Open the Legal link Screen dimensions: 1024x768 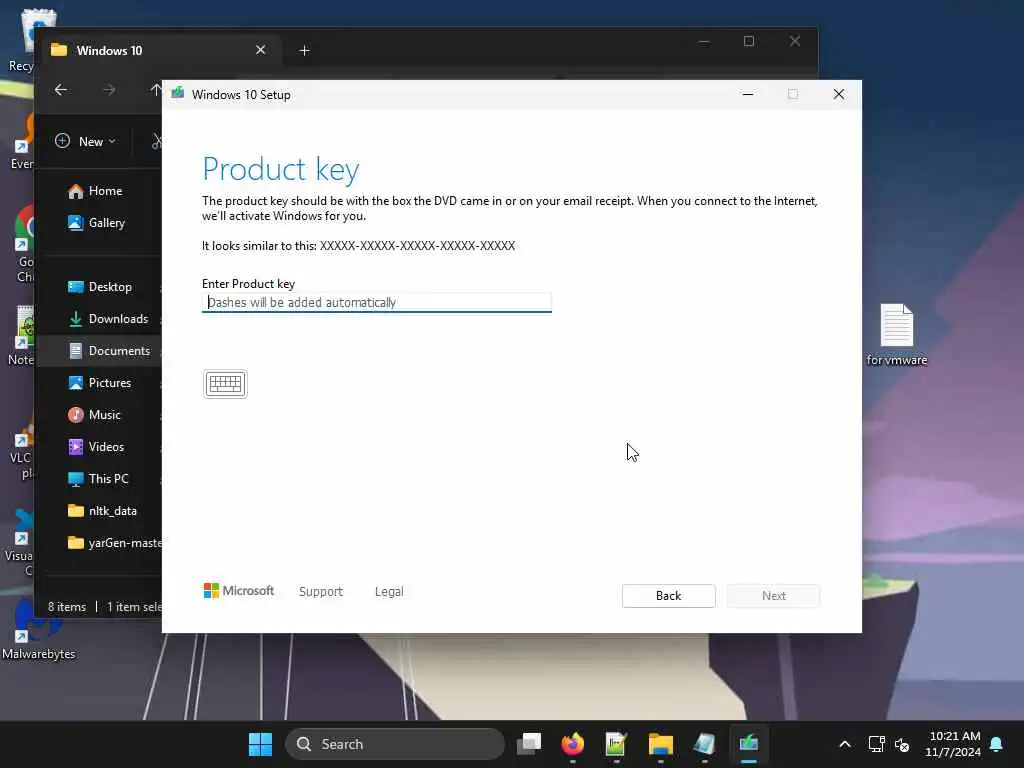point(389,592)
